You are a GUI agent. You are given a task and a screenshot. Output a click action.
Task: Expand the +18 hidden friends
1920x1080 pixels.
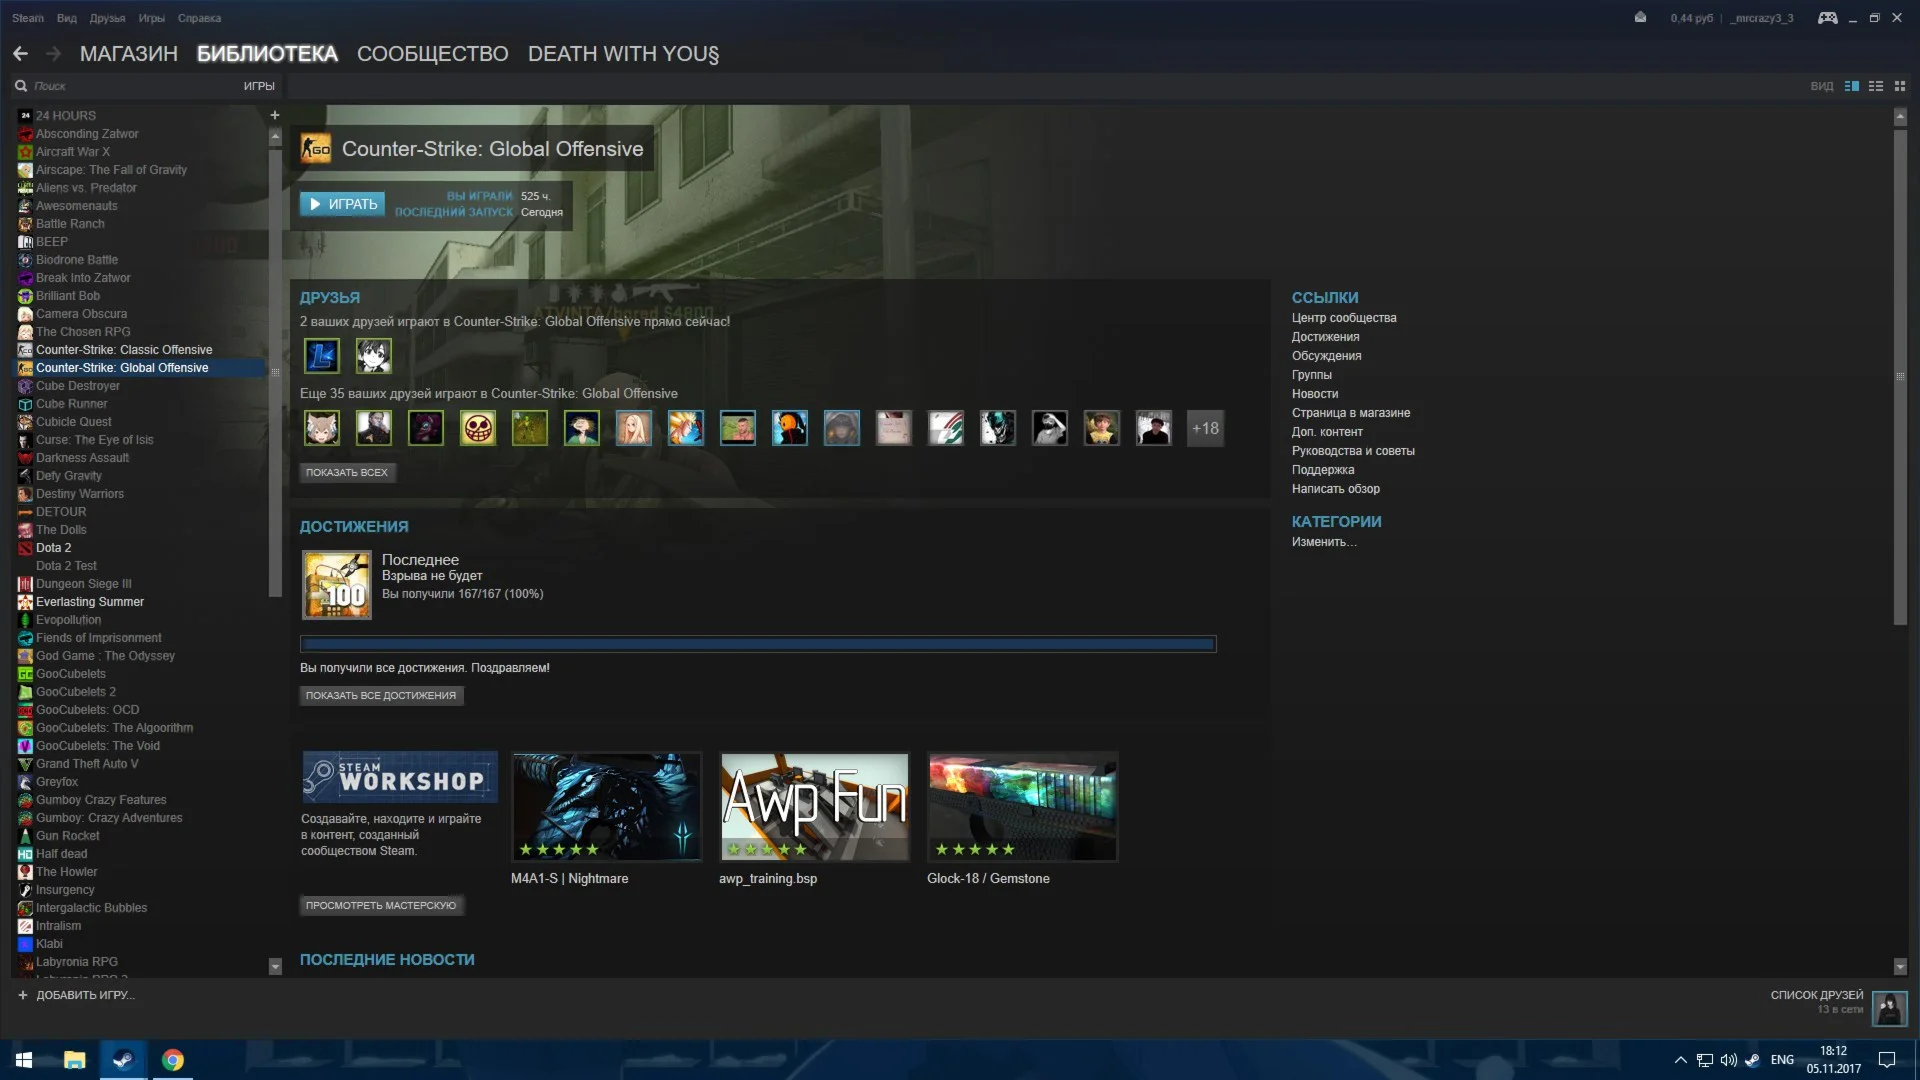[1204, 428]
